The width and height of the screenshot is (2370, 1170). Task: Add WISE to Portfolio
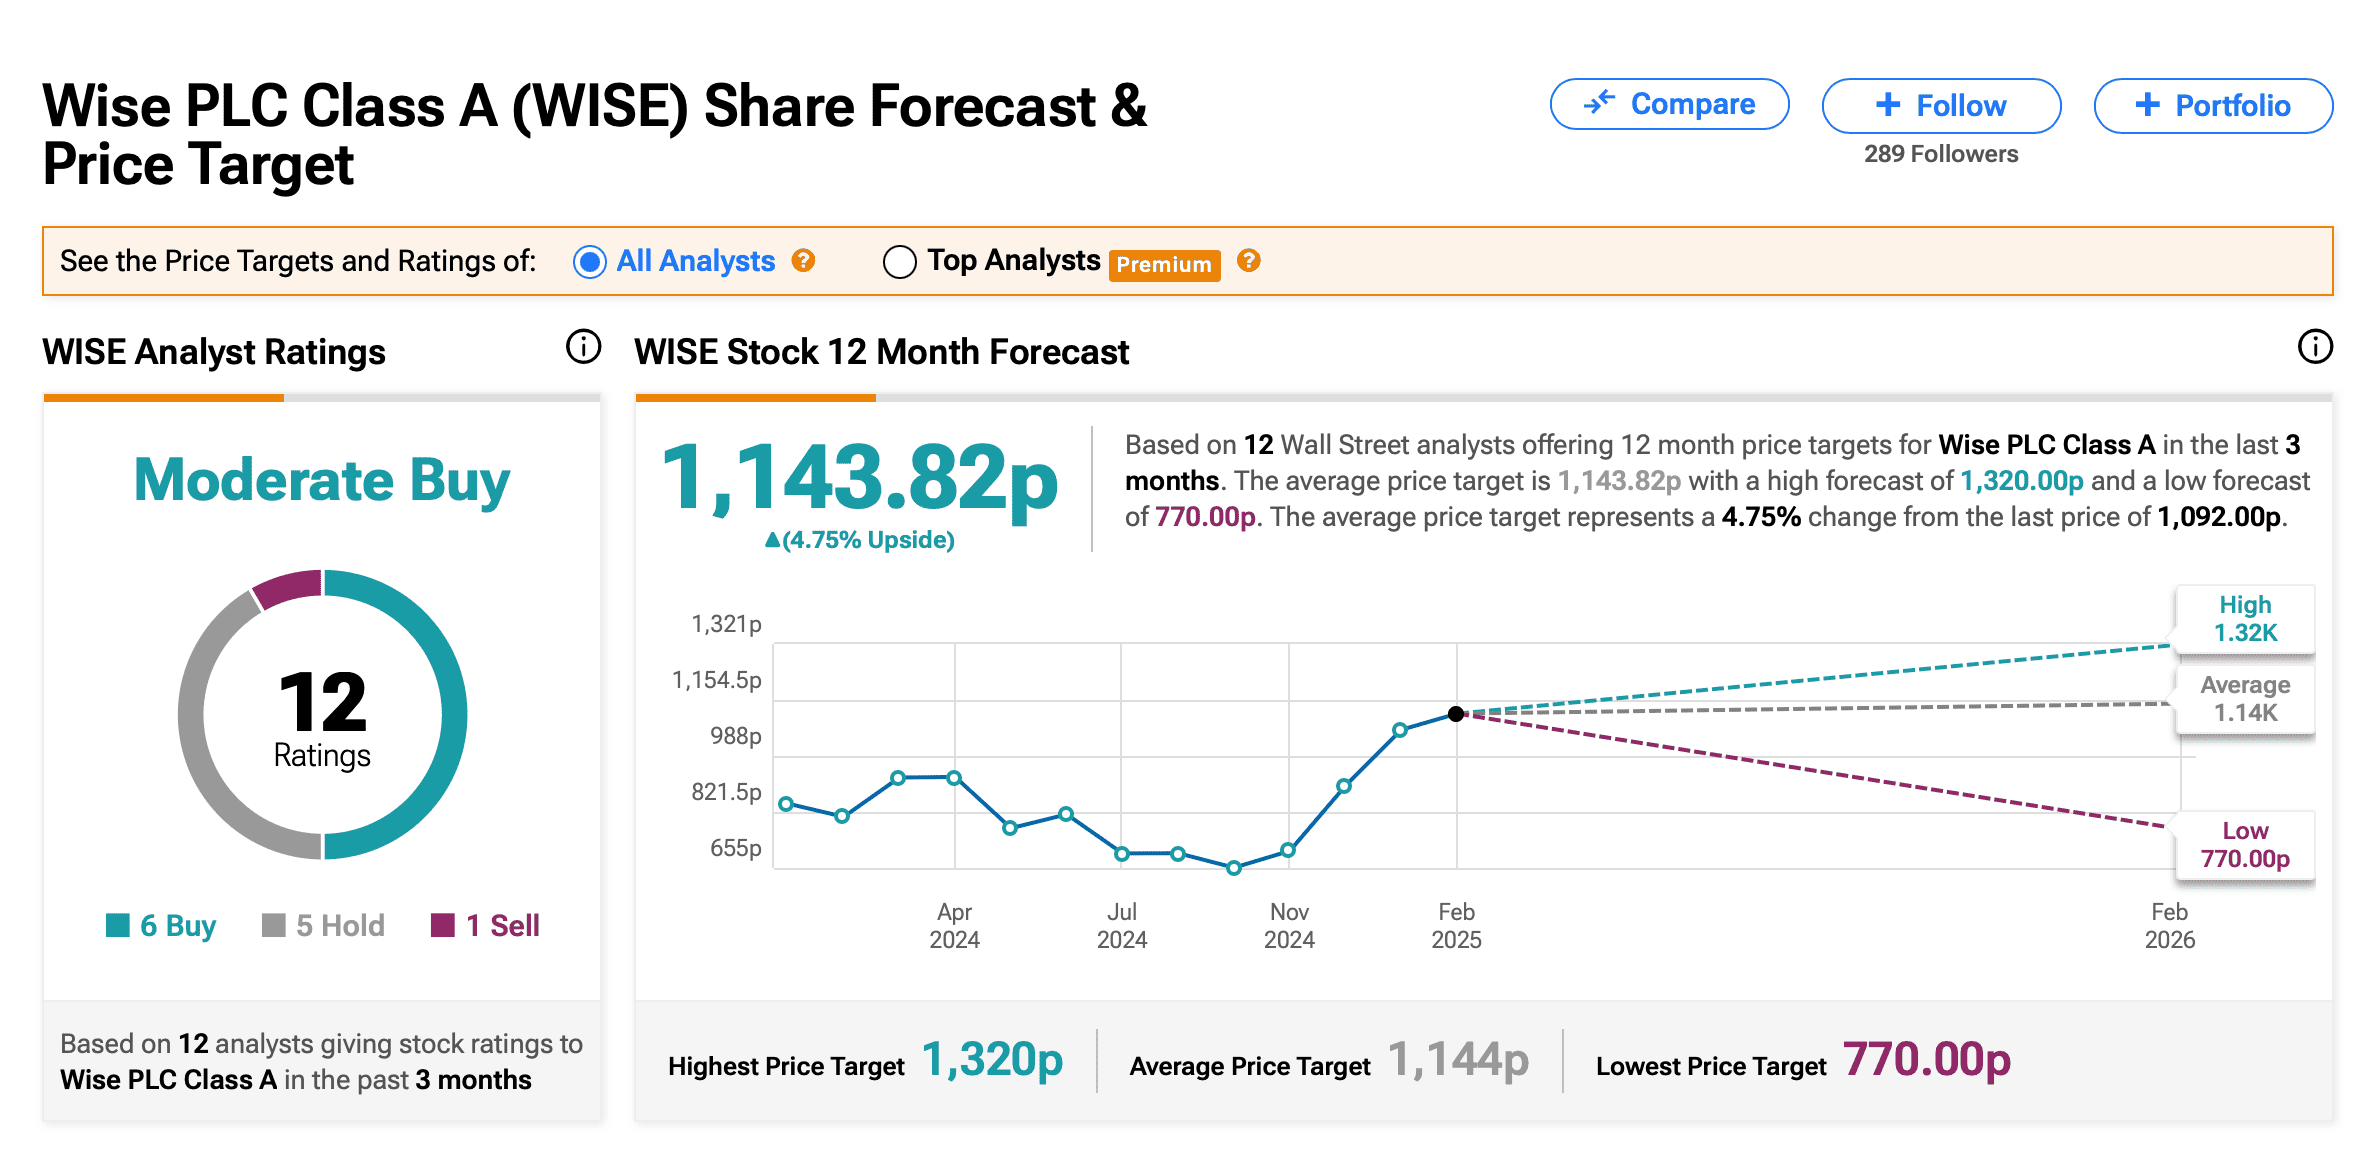pos(2213,105)
